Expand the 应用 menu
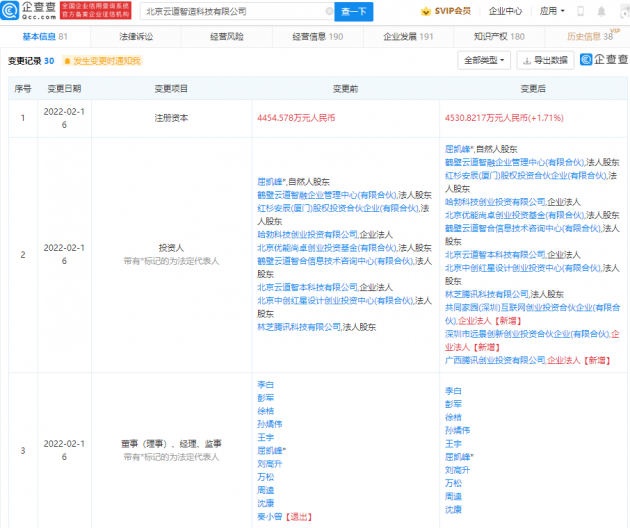 [x=552, y=11]
